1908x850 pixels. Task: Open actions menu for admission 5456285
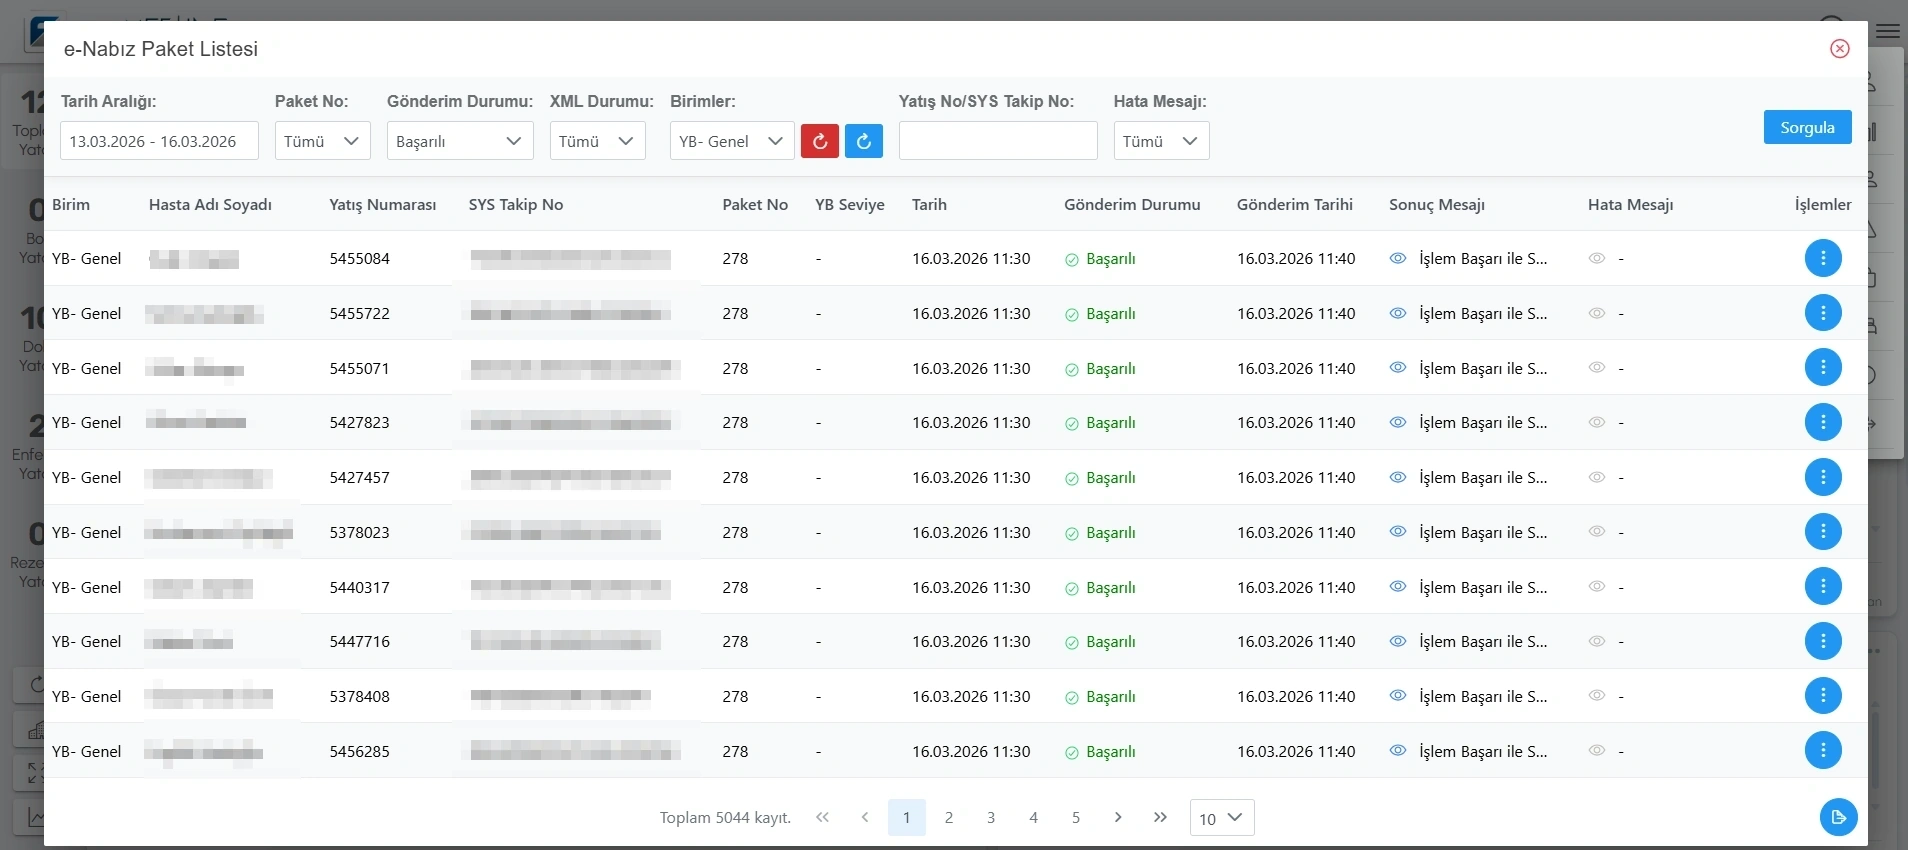pos(1822,750)
